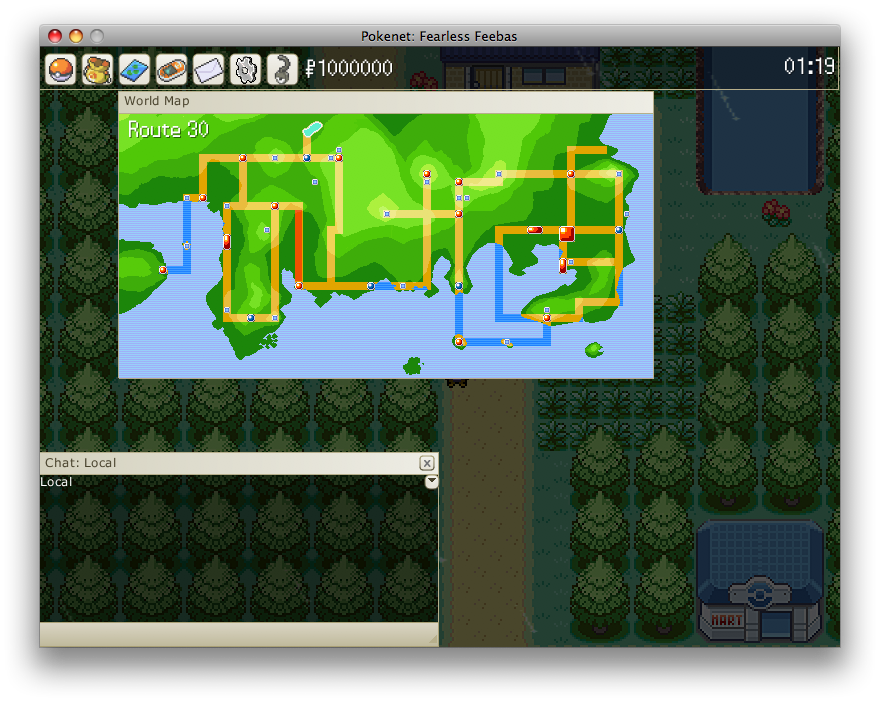Open the bag inventory icon
The image size is (880, 702).
(98, 69)
